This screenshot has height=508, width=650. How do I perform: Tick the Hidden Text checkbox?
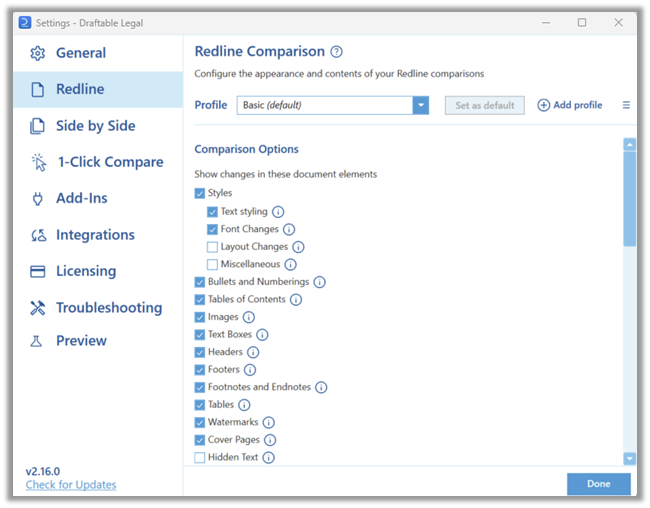(x=200, y=457)
